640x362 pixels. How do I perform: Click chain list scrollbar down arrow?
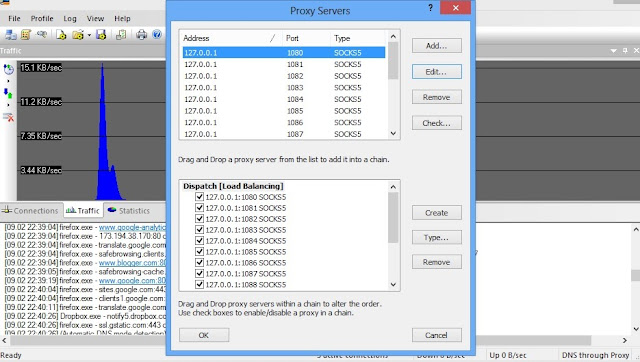click(393, 284)
